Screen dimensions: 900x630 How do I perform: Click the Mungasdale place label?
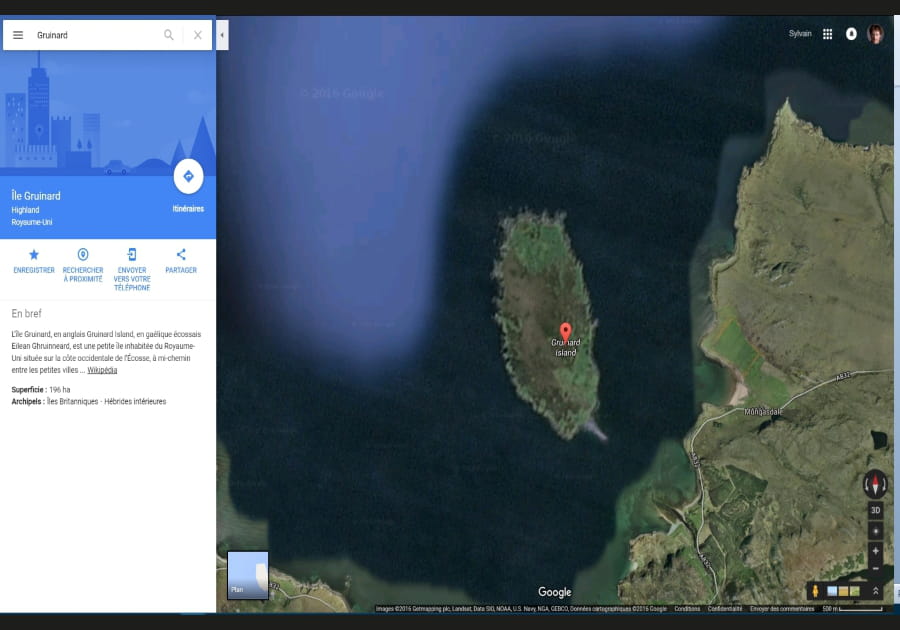(763, 411)
